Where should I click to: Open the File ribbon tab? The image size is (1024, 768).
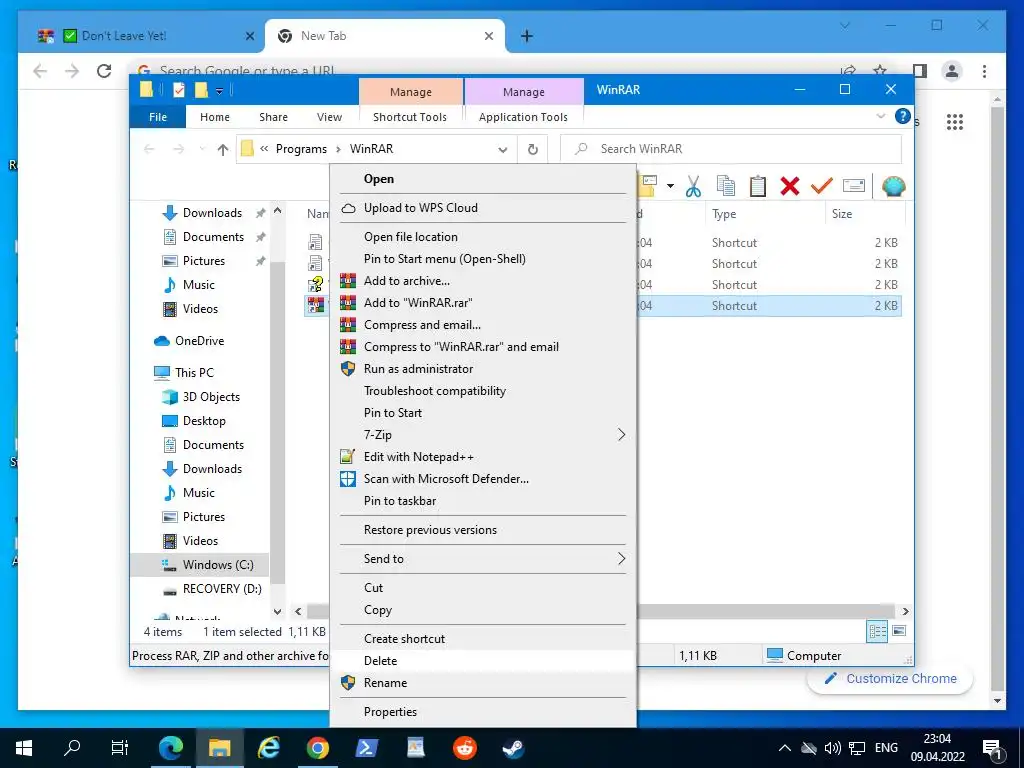(158, 117)
